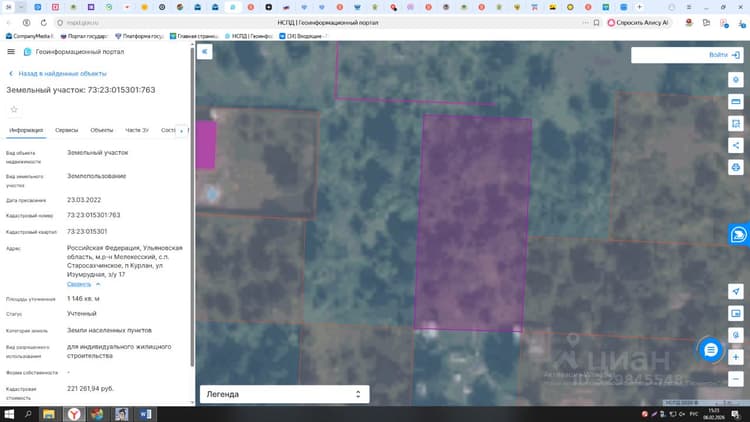Viewport: 750px width, 422px height.
Task: Print the current map
Action: tap(736, 167)
